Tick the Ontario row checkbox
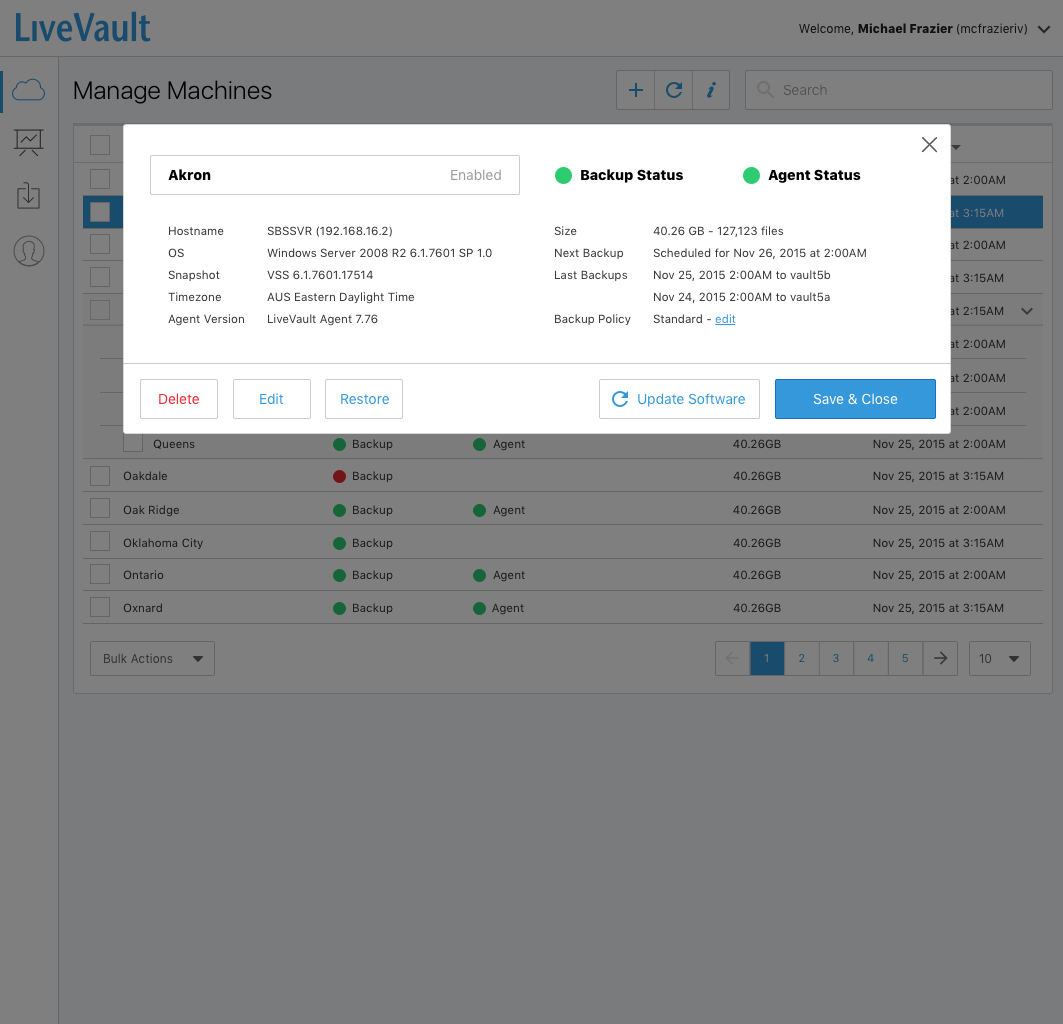The width and height of the screenshot is (1063, 1024). pos(100,574)
